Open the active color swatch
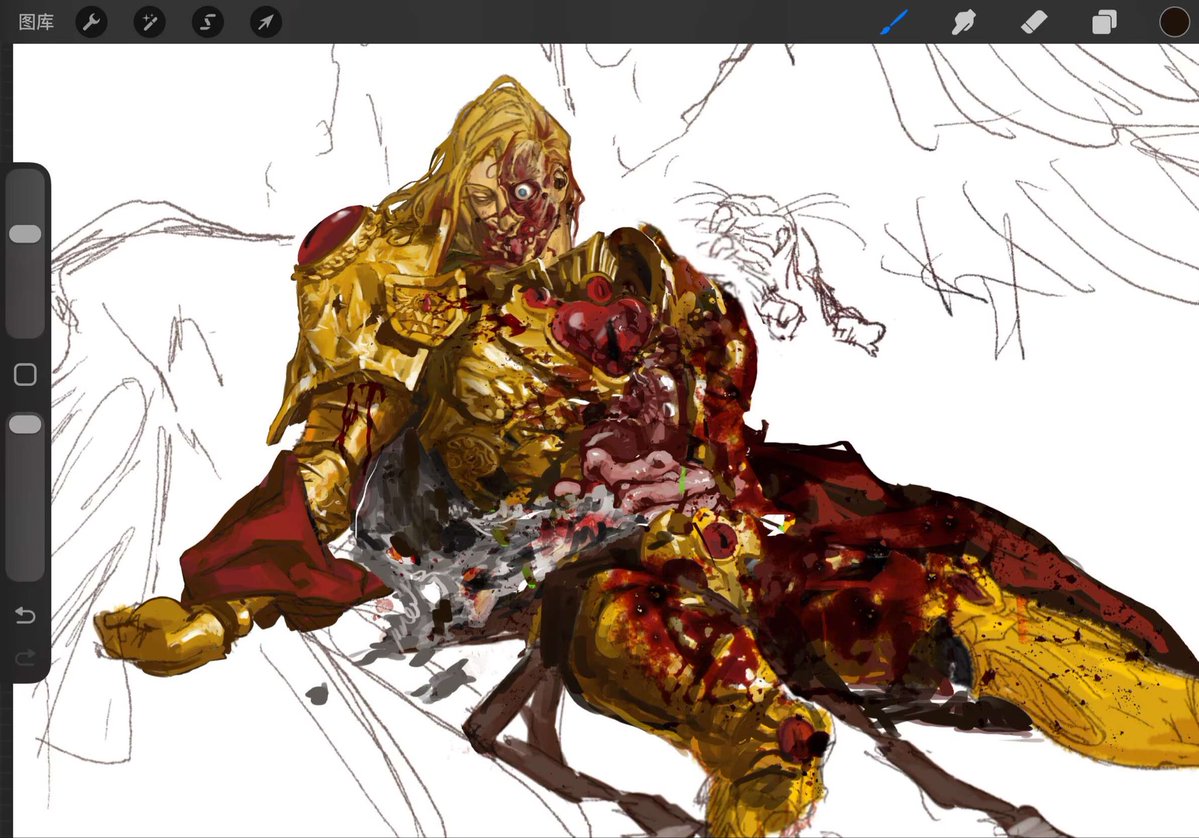The height and width of the screenshot is (838, 1199). click(1174, 22)
